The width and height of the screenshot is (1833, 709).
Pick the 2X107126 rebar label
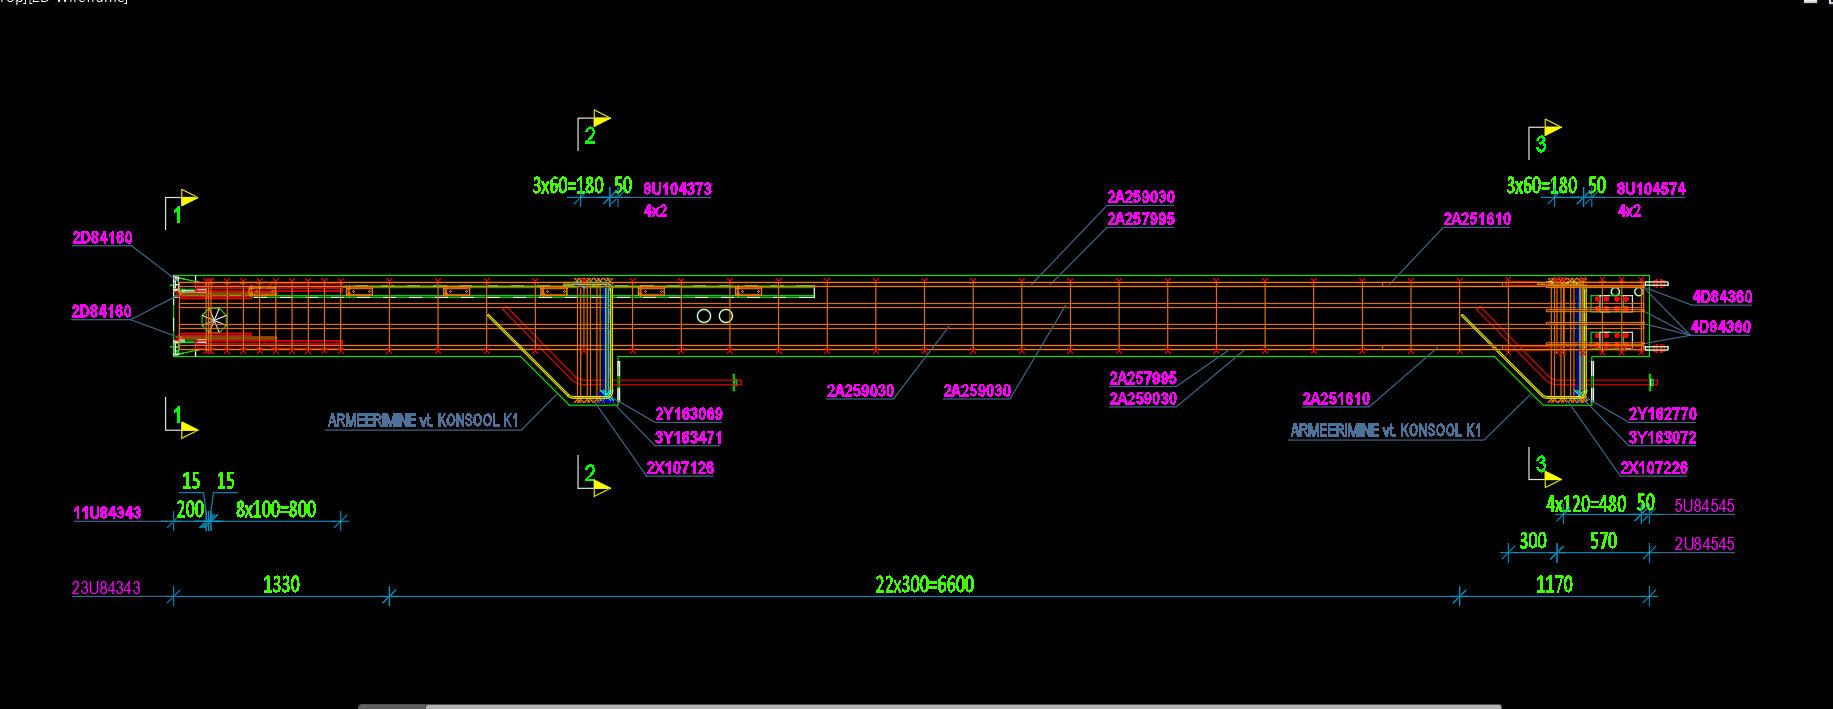click(680, 468)
